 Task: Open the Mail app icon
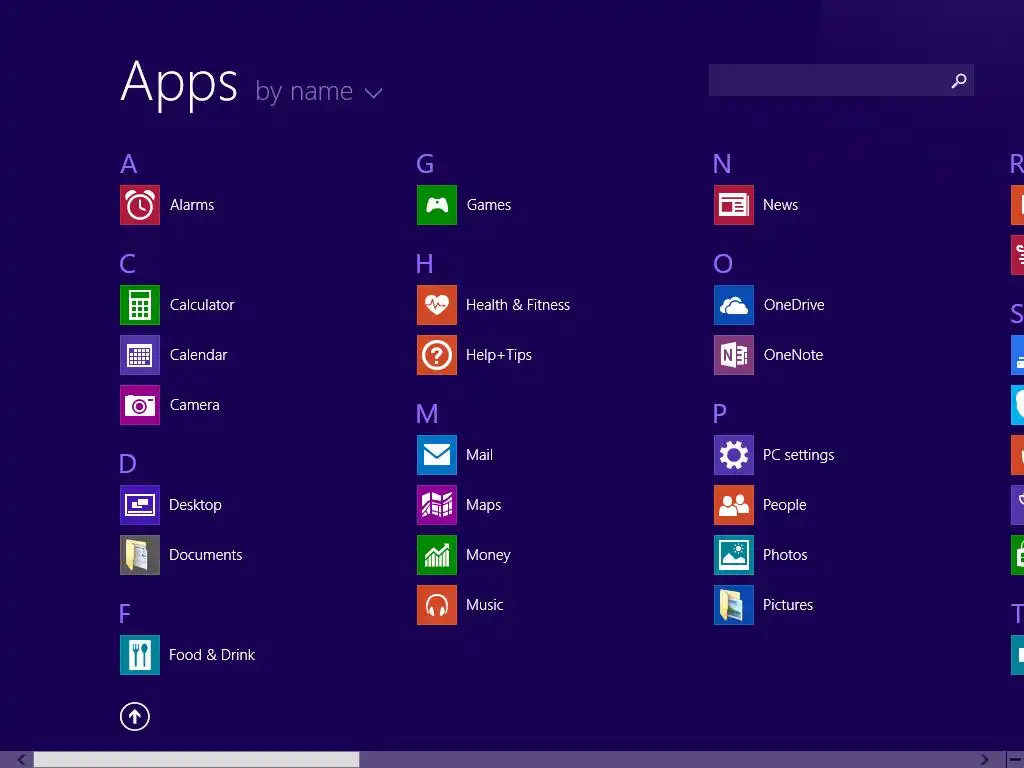[437, 455]
